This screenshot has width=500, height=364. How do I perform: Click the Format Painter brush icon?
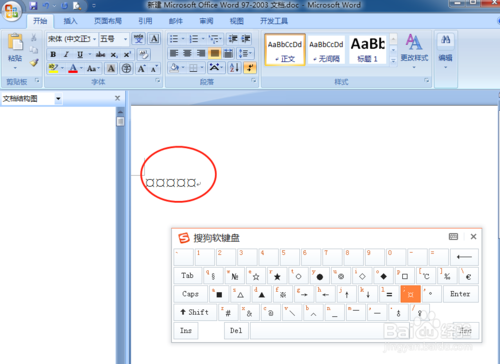pos(34,62)
